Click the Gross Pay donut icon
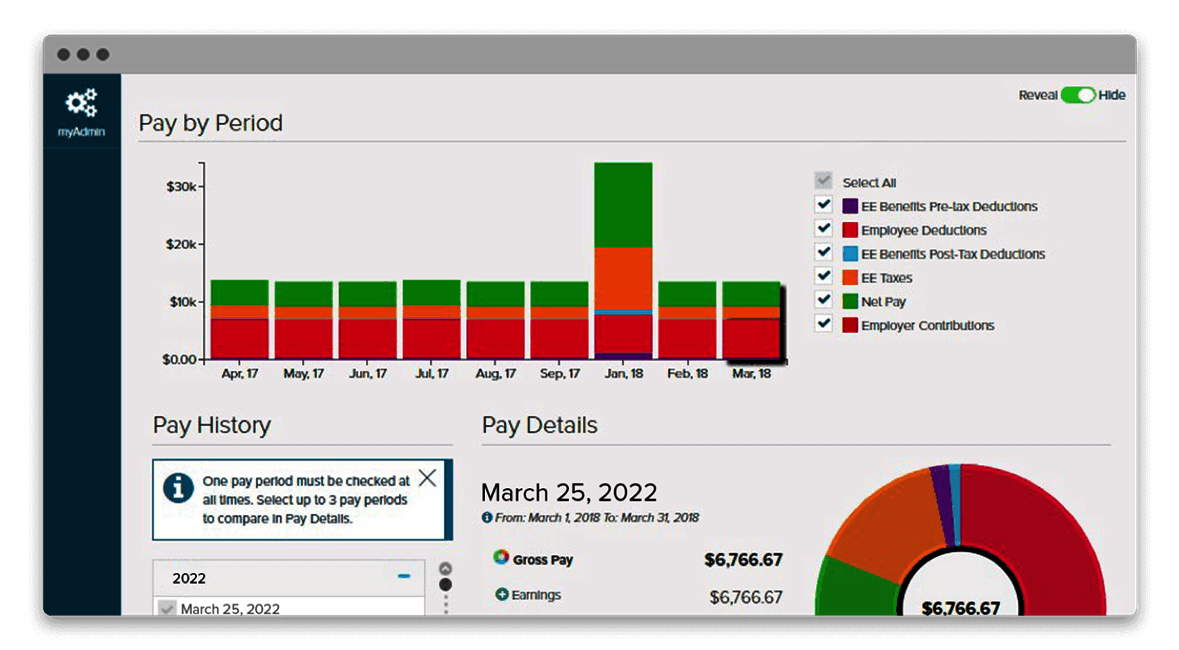 (x=501, y=557)
